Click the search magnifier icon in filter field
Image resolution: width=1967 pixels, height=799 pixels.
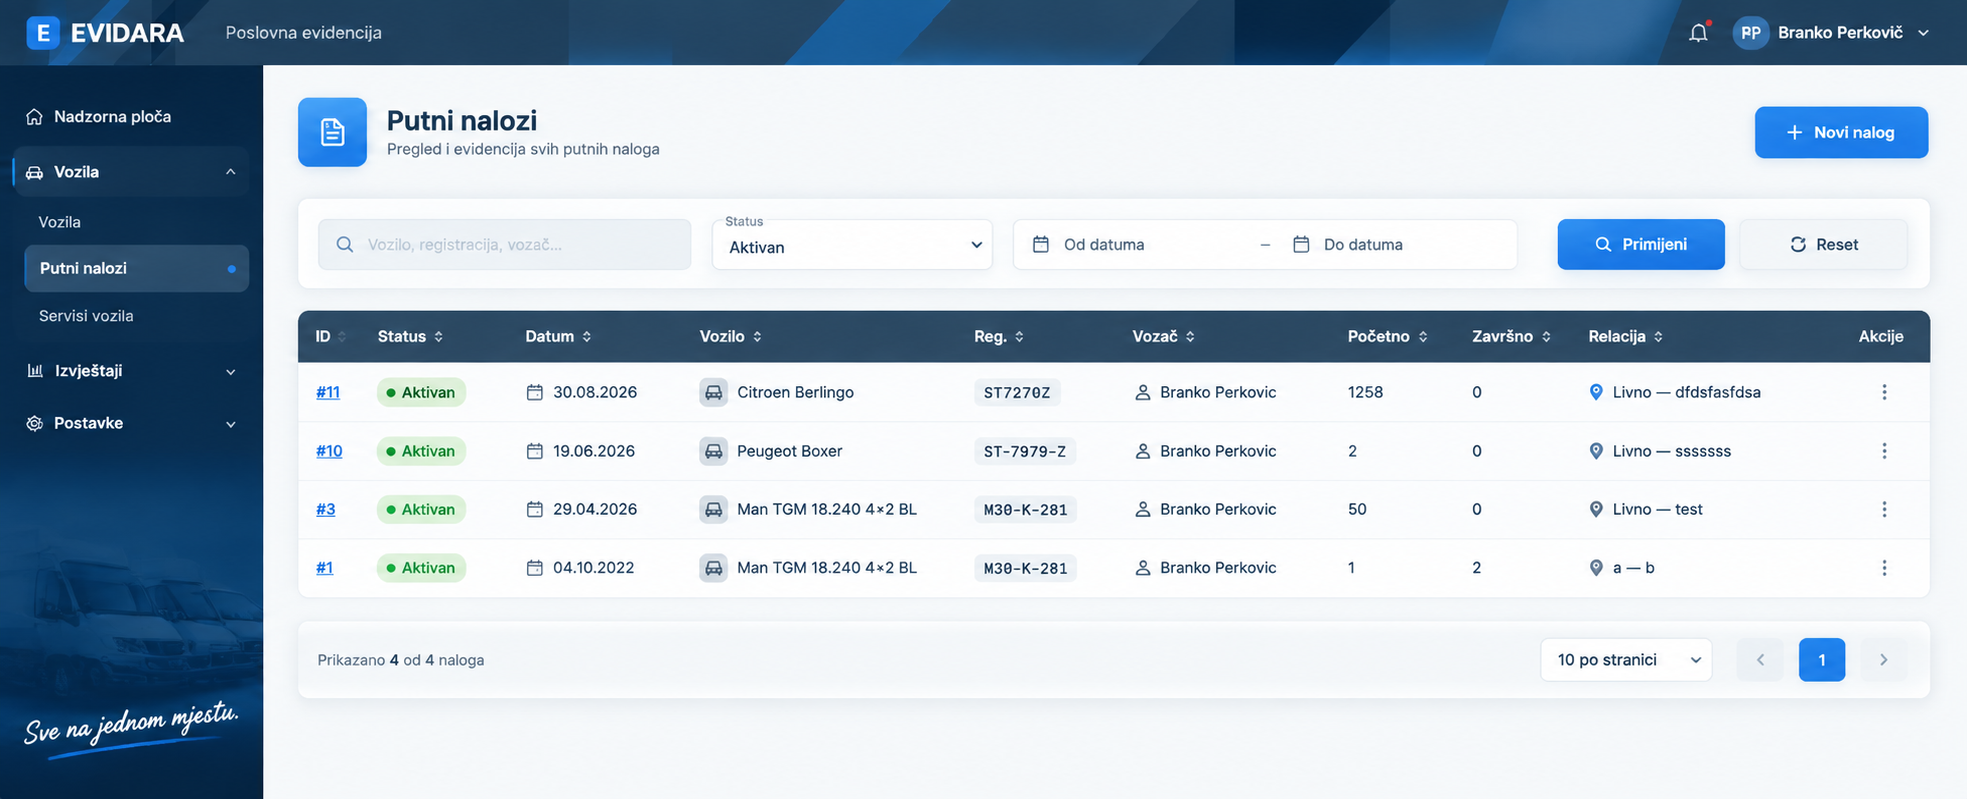[345, 245]
